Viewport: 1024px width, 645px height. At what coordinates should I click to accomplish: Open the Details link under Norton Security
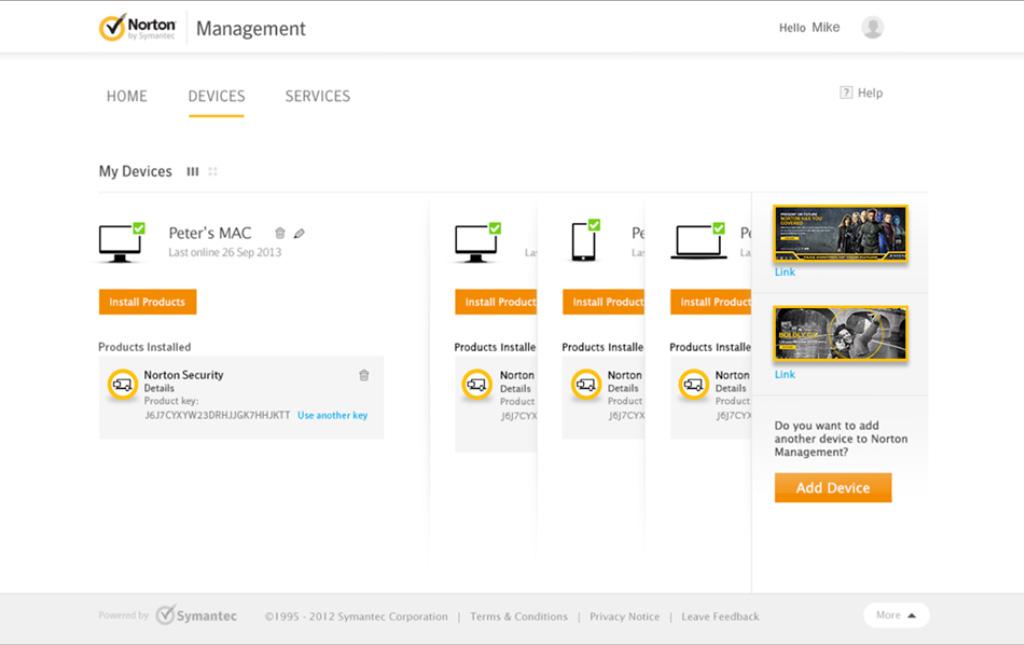tap(159, 388)
